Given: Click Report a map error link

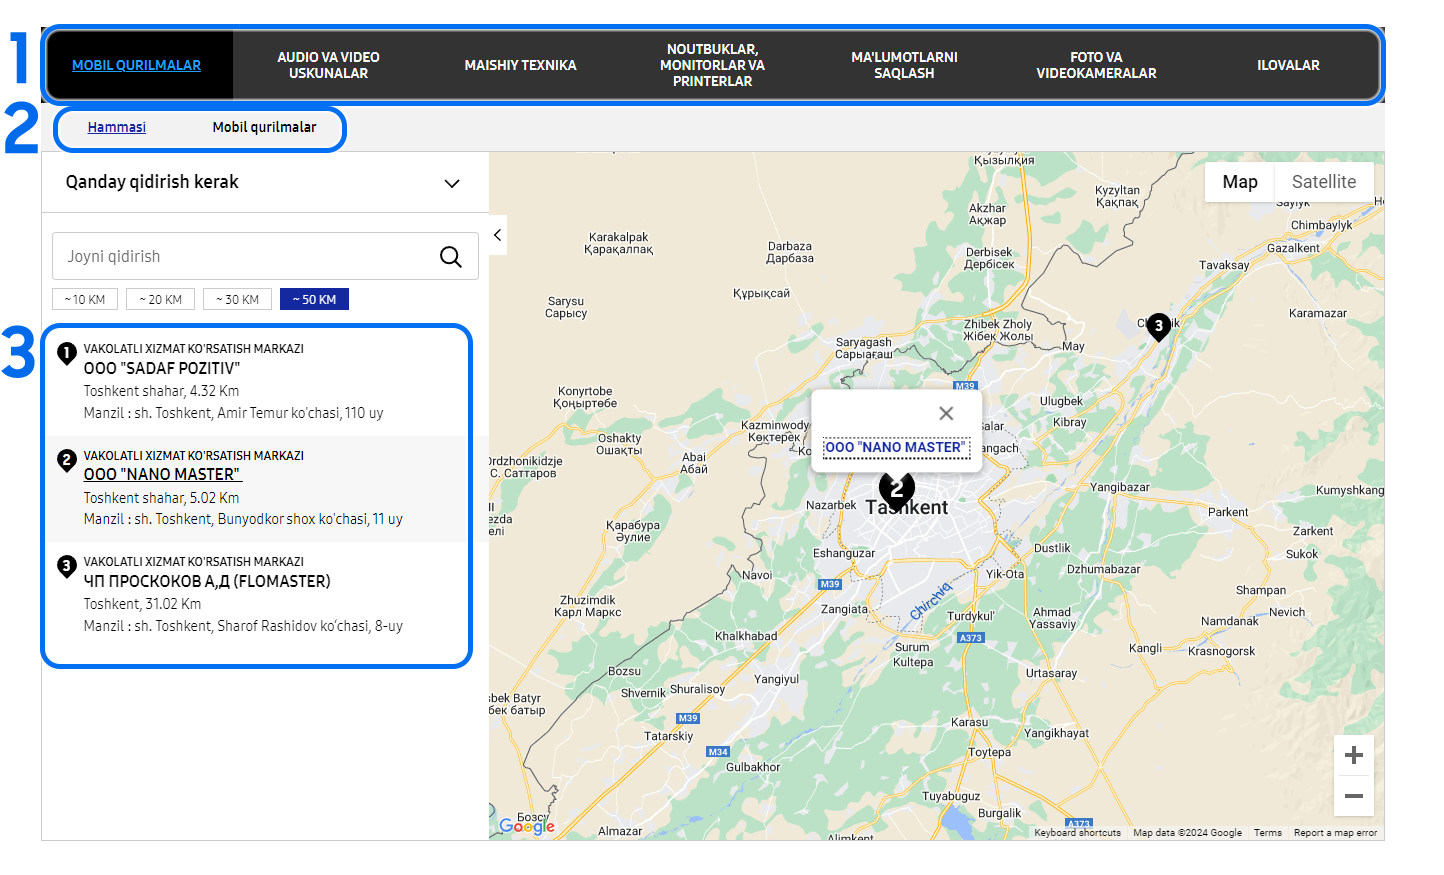Looking at the screenshot, I should (1335, 832).
